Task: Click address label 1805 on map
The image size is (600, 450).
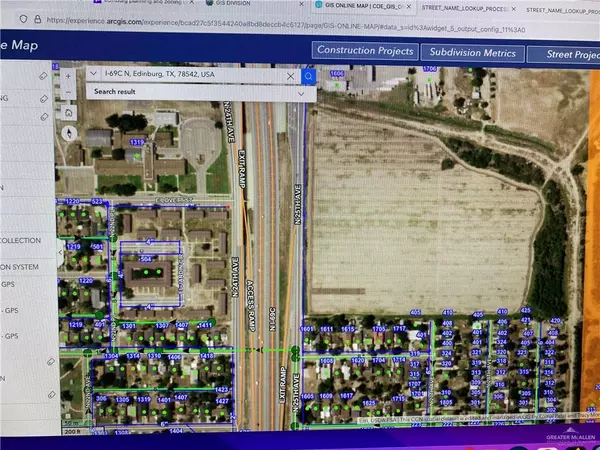Action: pyautogui.click(x=446, y=402)
